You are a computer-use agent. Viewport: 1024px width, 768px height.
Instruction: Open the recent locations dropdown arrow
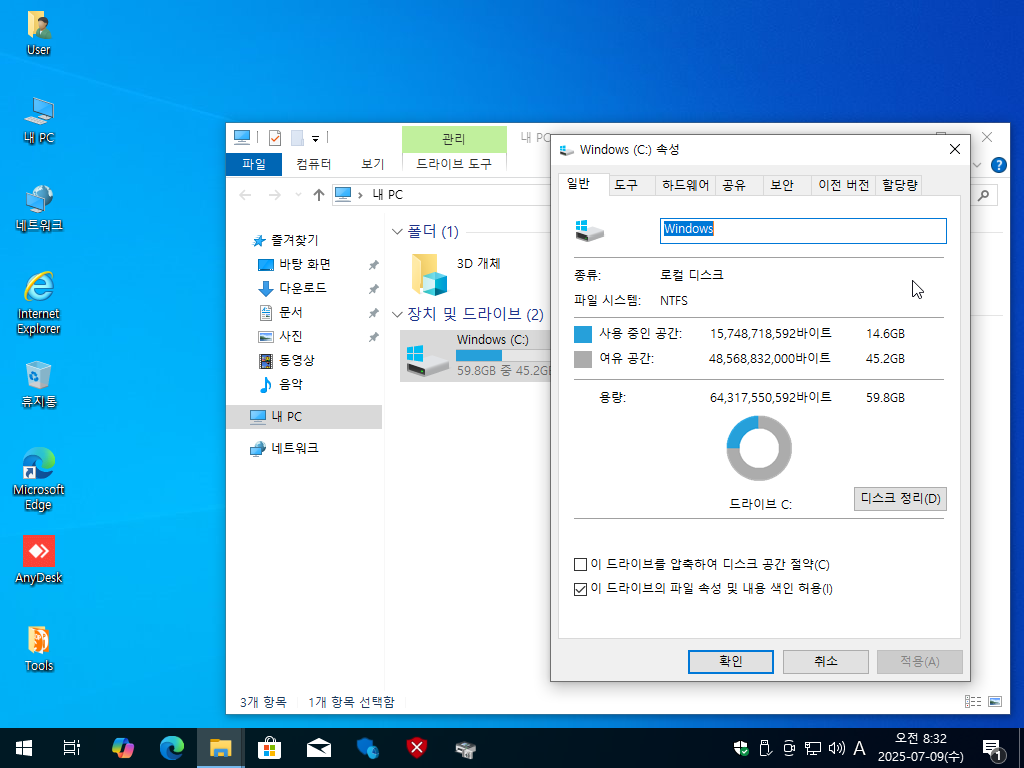click(298, 195)
